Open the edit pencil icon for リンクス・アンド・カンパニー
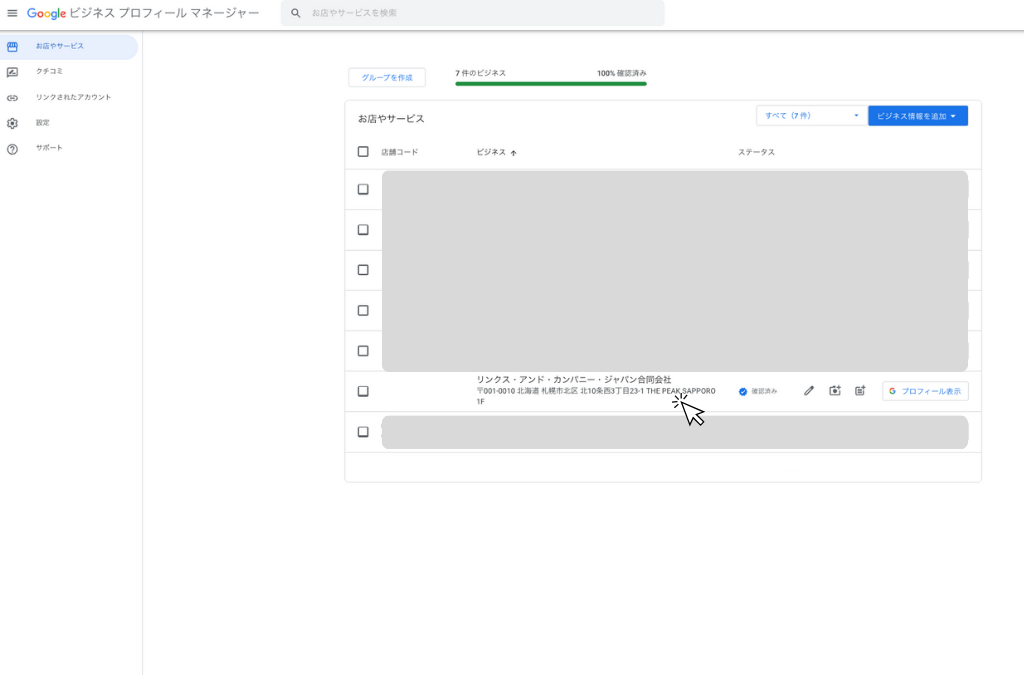This screenshot has height=675, width=1024. coord(809,391)
